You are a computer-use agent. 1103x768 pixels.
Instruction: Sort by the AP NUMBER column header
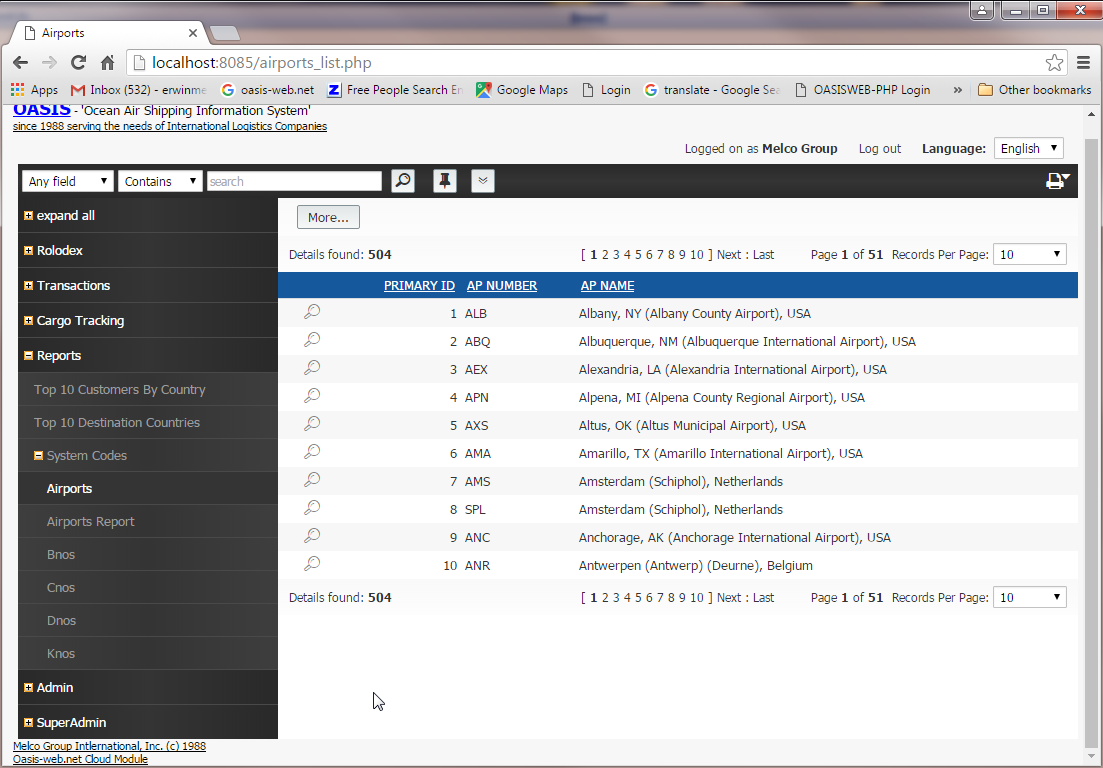click(502, 286)
